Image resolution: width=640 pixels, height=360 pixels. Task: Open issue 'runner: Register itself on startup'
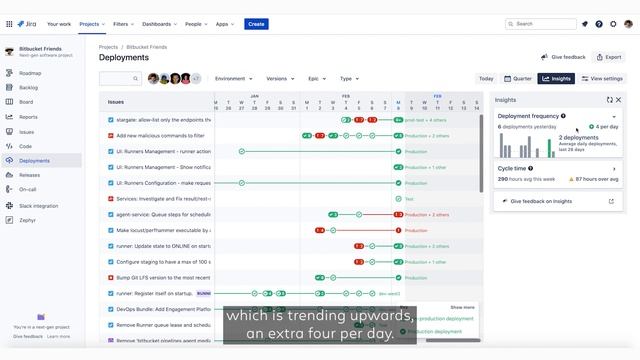154,293
